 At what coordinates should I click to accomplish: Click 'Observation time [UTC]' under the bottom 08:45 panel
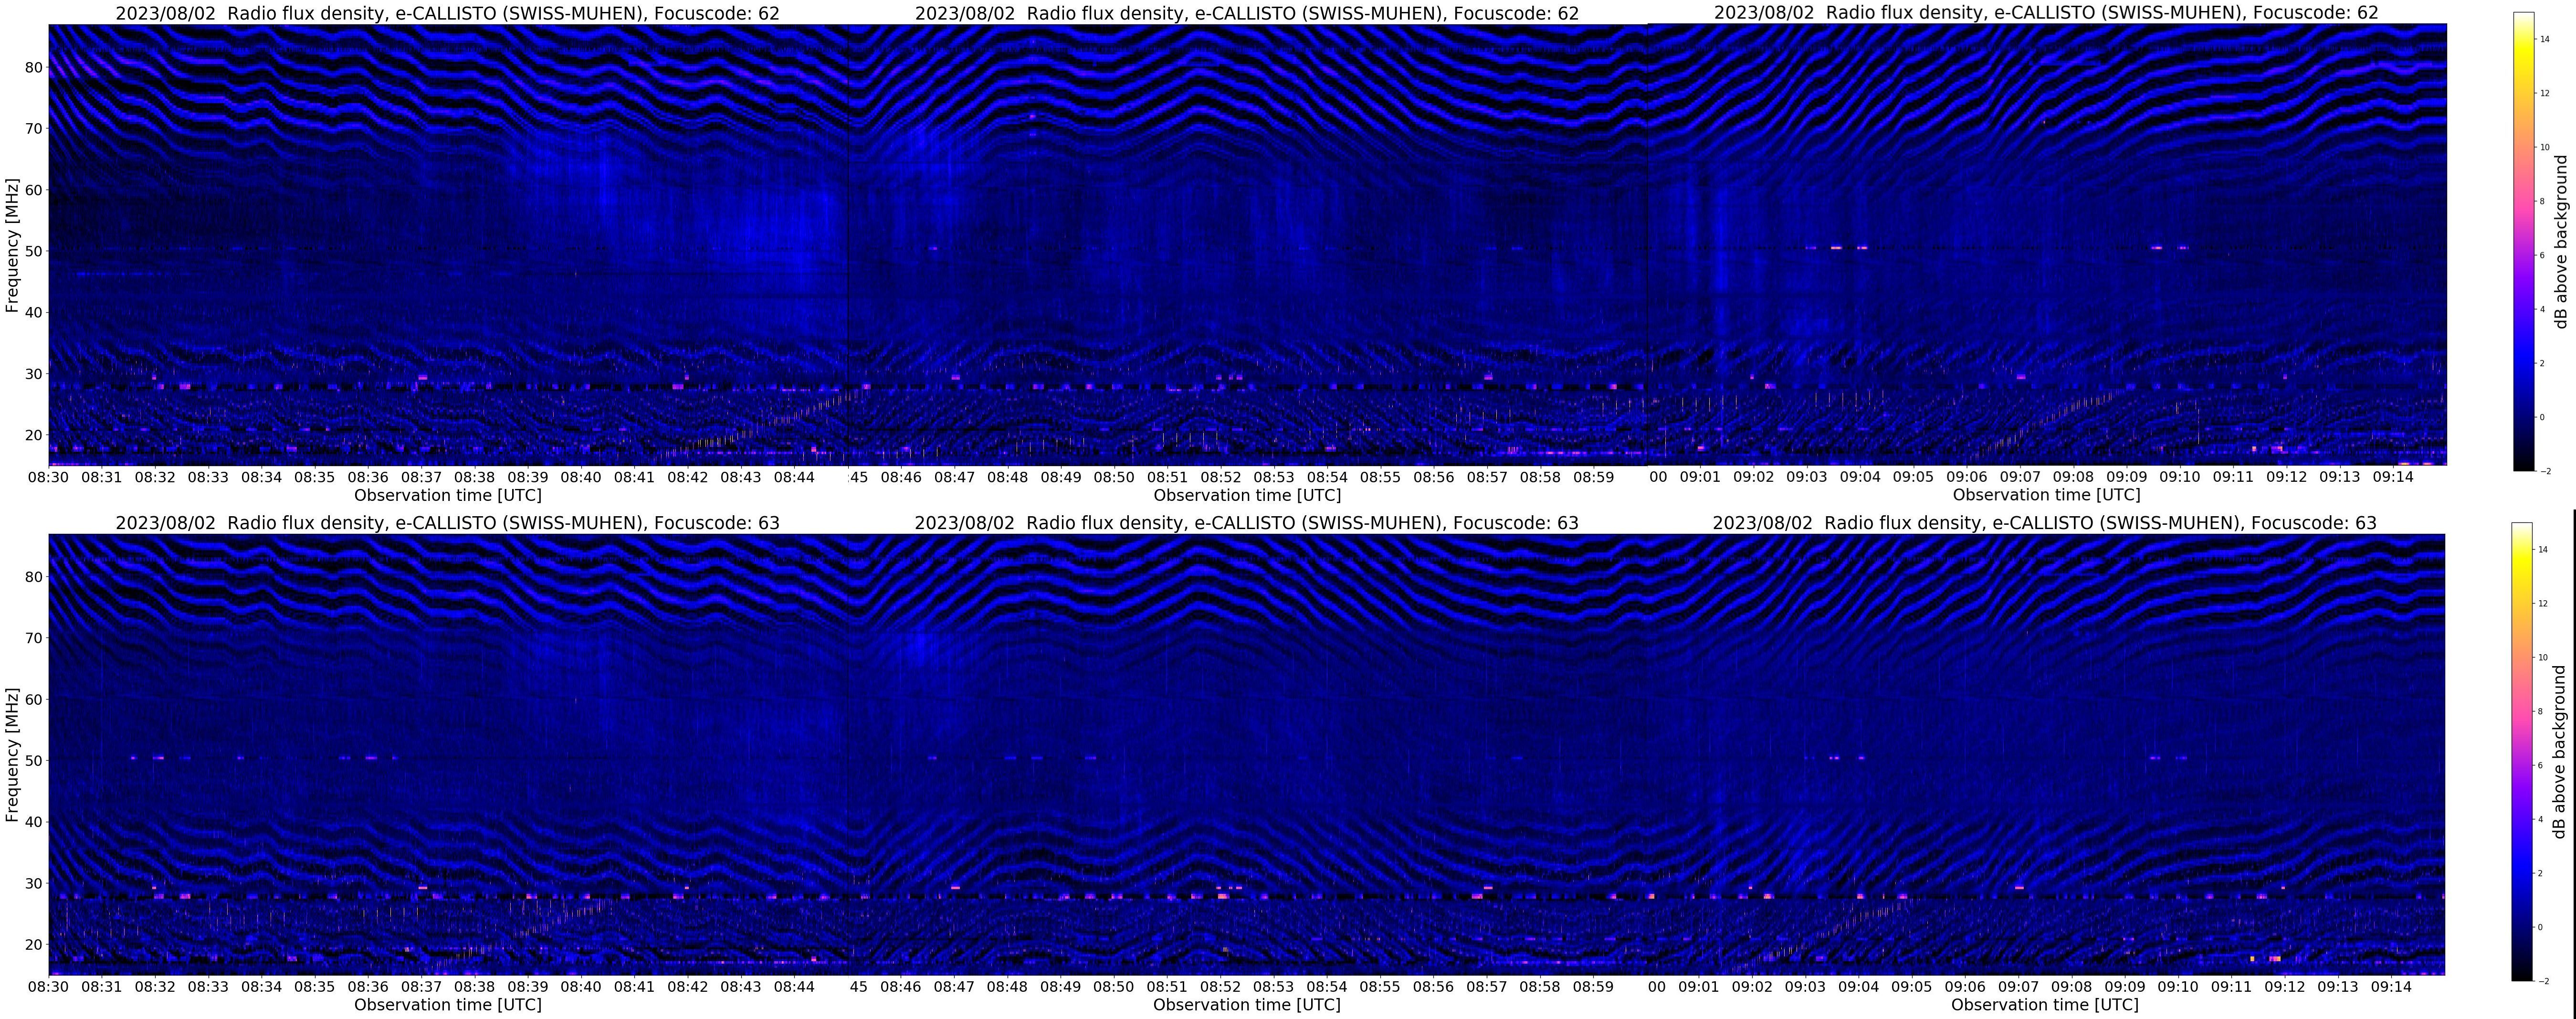click(x=1247, y=1005)
